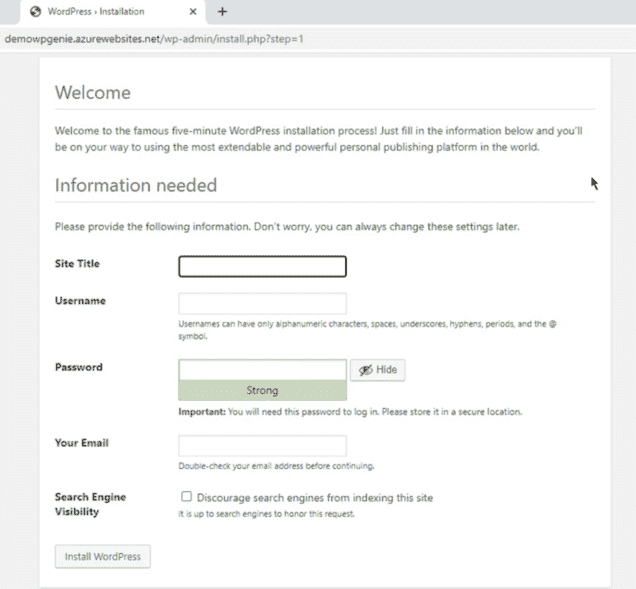Click the Site Title label
Image resolution: width=636 pixels, height=589 pixels.
pyautogui.click(x=77, y=264)
